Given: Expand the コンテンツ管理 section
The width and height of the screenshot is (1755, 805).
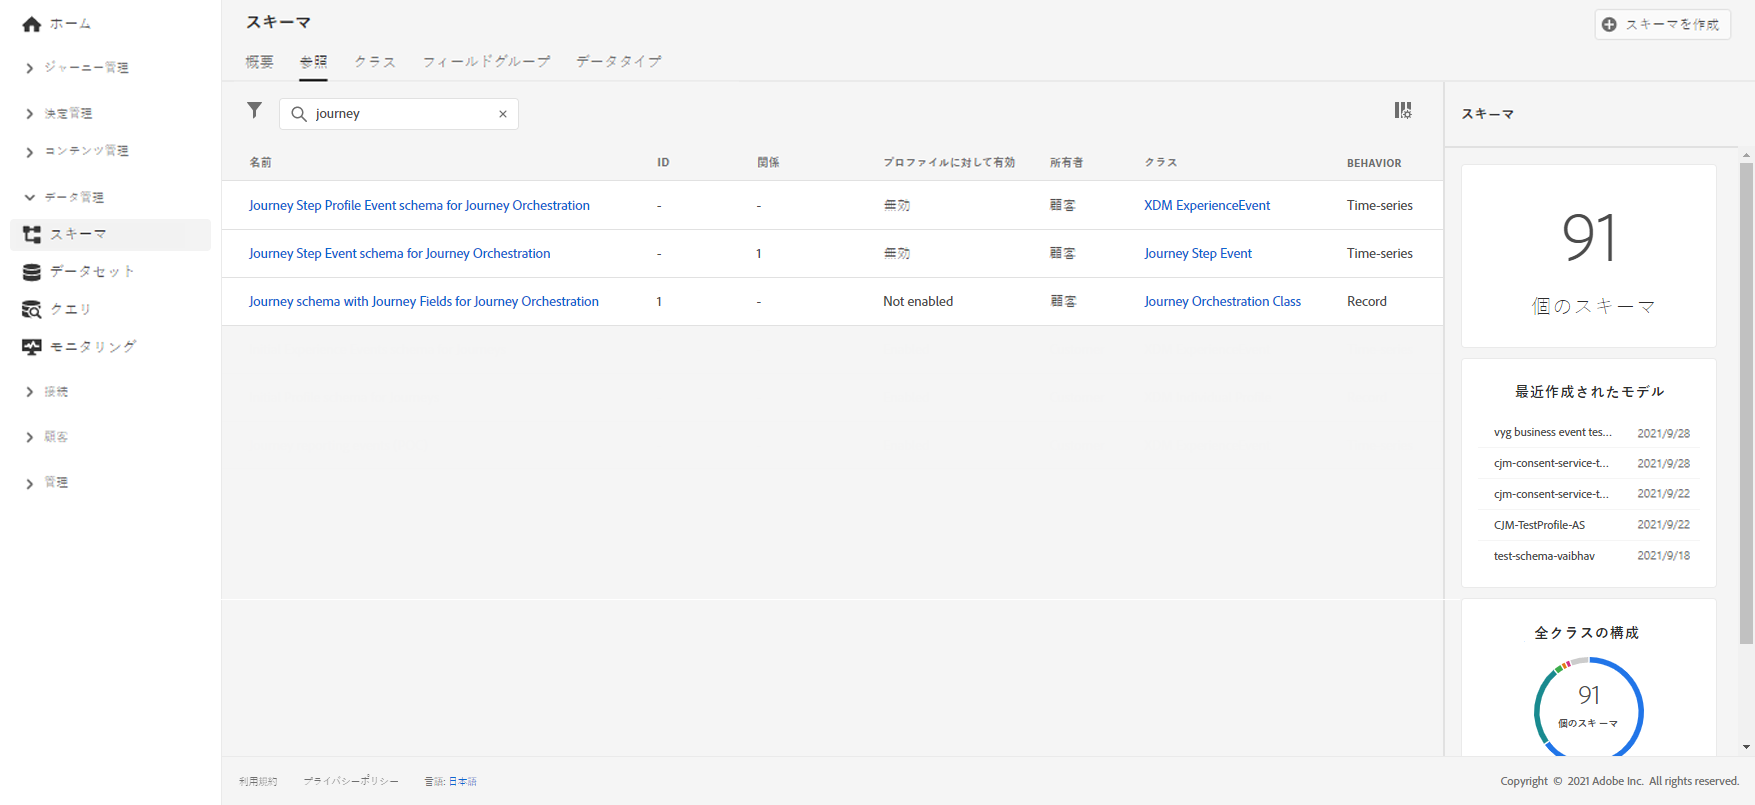Looking at the screenshot, I should click(78, 151).
